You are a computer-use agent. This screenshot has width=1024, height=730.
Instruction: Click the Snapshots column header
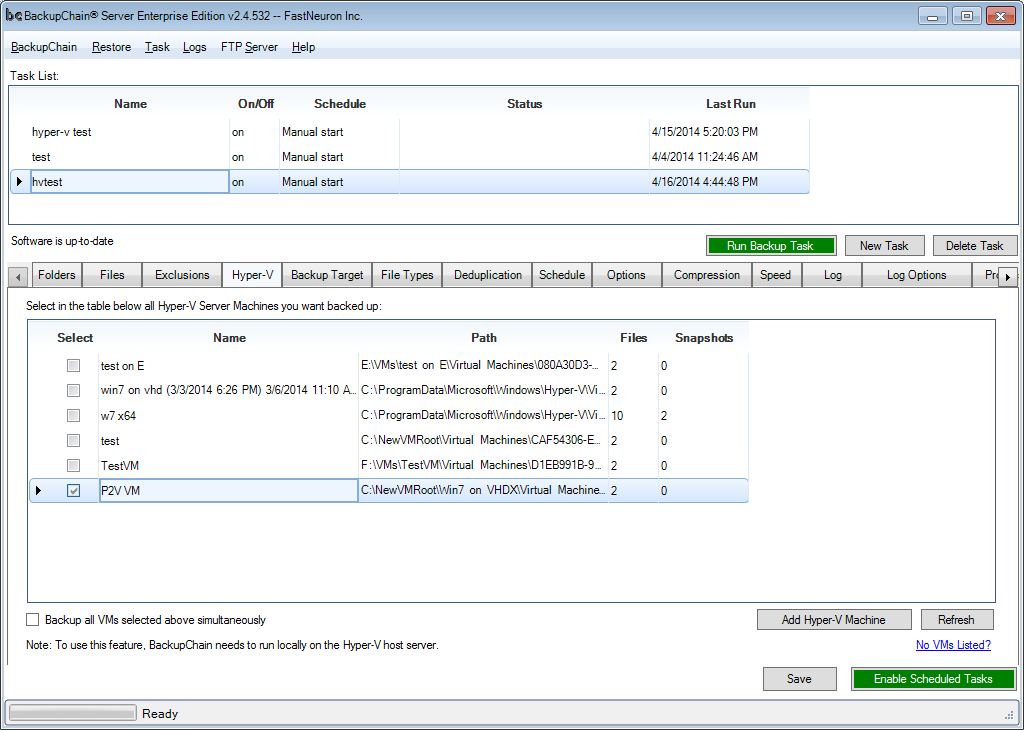tap(703, 338)
